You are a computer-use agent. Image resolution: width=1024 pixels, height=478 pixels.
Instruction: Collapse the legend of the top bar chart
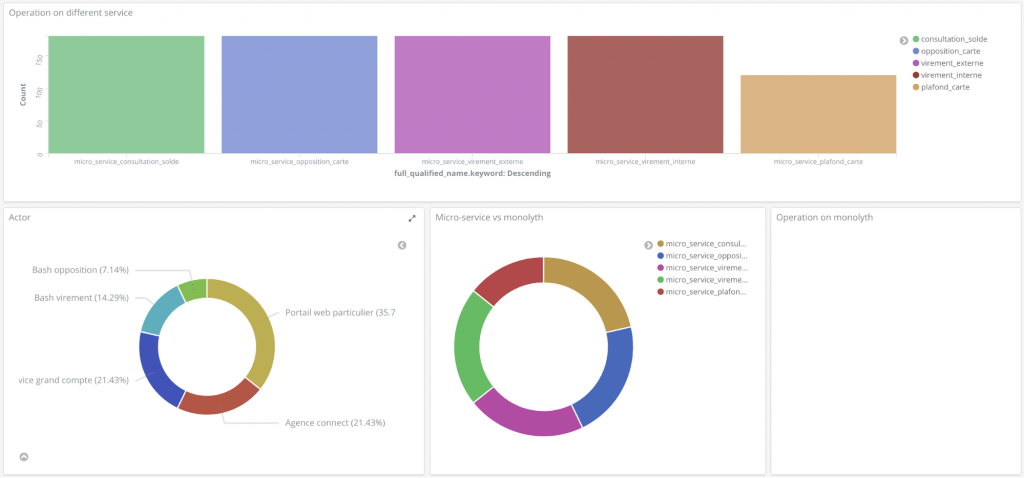click(x=903, y=40)
